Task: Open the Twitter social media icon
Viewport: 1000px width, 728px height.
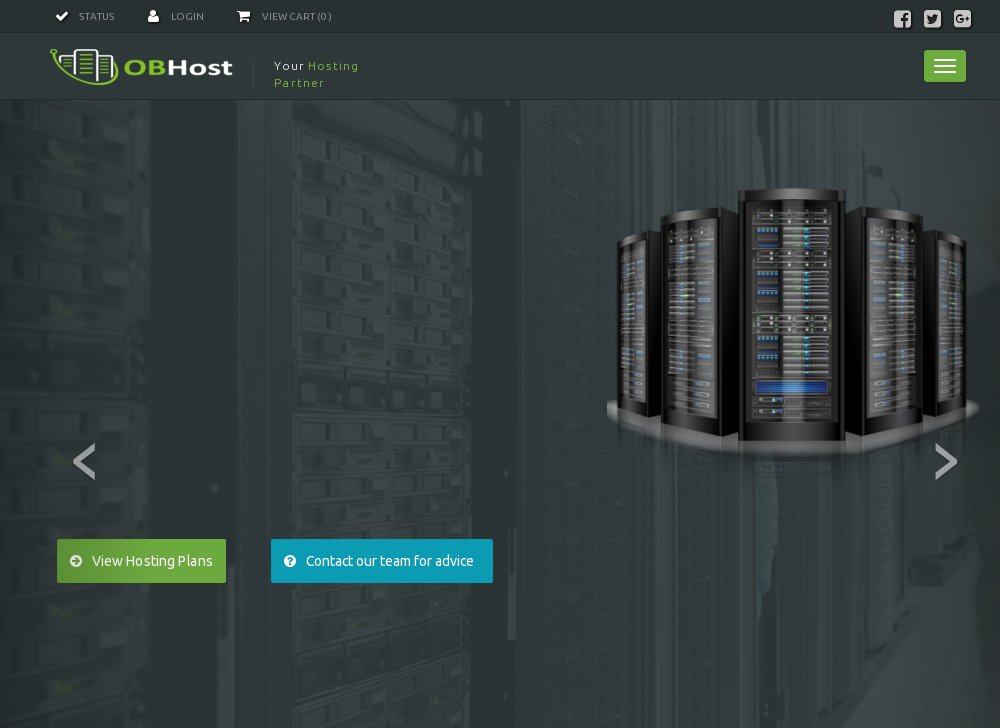Action: 932,19
